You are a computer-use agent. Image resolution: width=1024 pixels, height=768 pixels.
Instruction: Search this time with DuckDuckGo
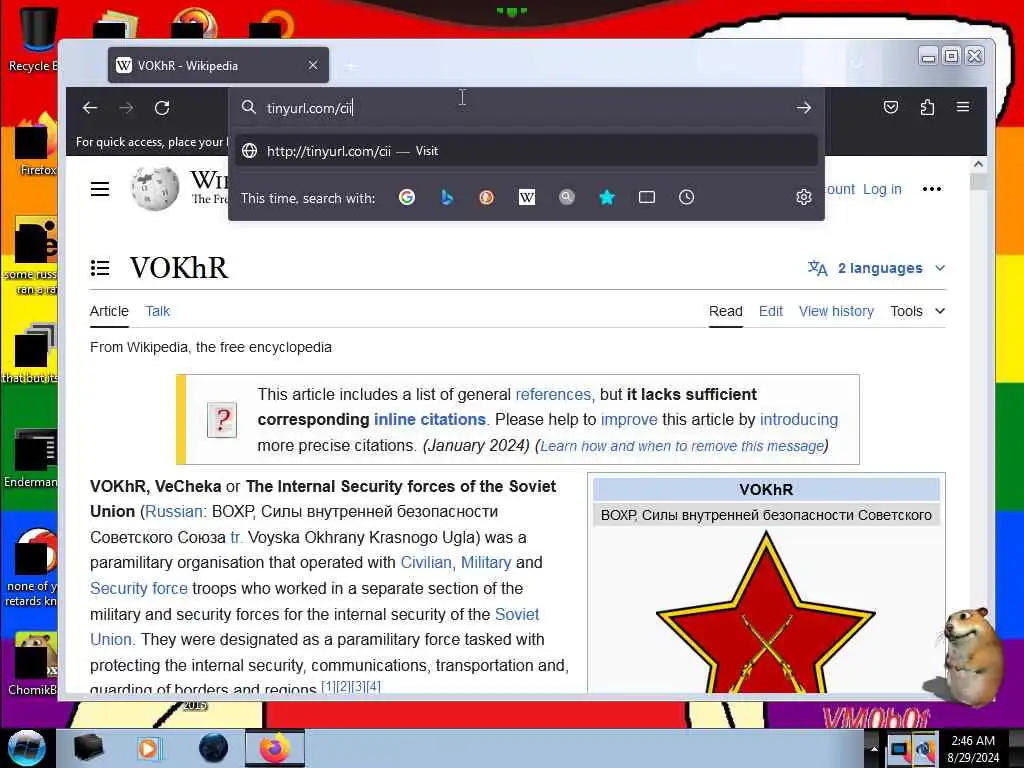pyautogui.click(x=487, y=197)
